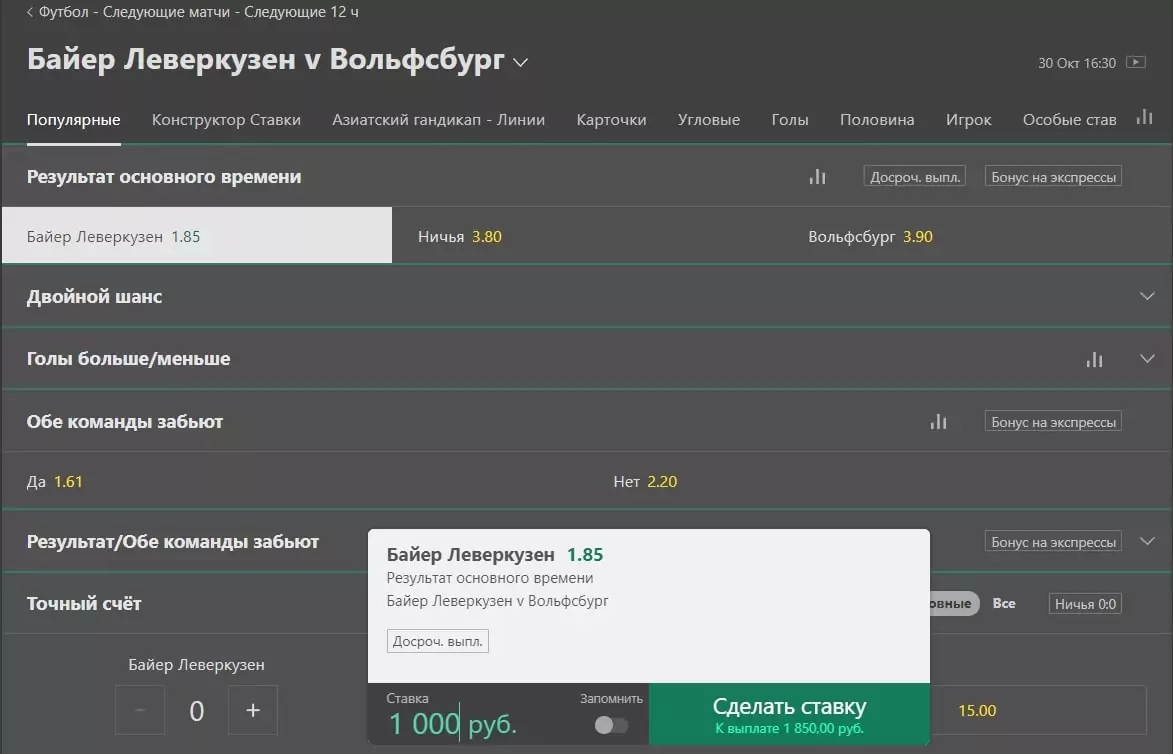Expand the Двойной шанс market

1147,296
